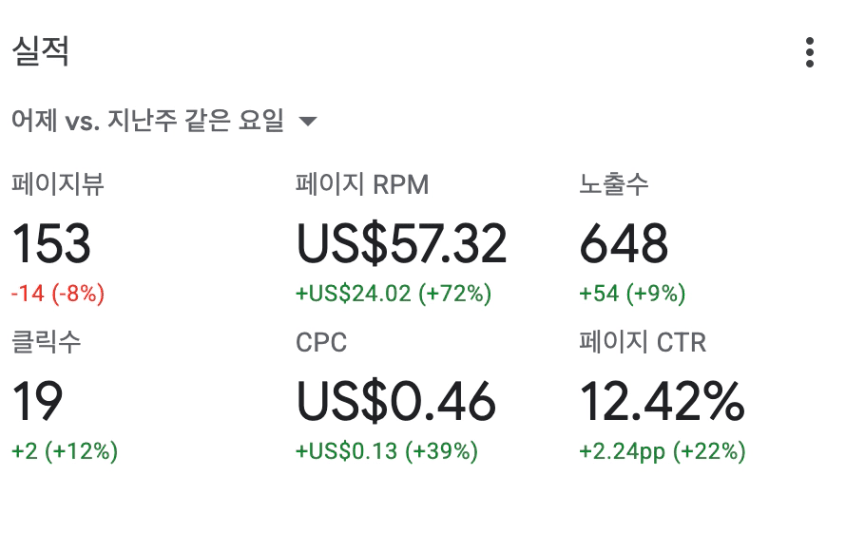Select the 19 clicks value
Image resolution: width=846 pixels, height=534 pixels.
(37, 401)
